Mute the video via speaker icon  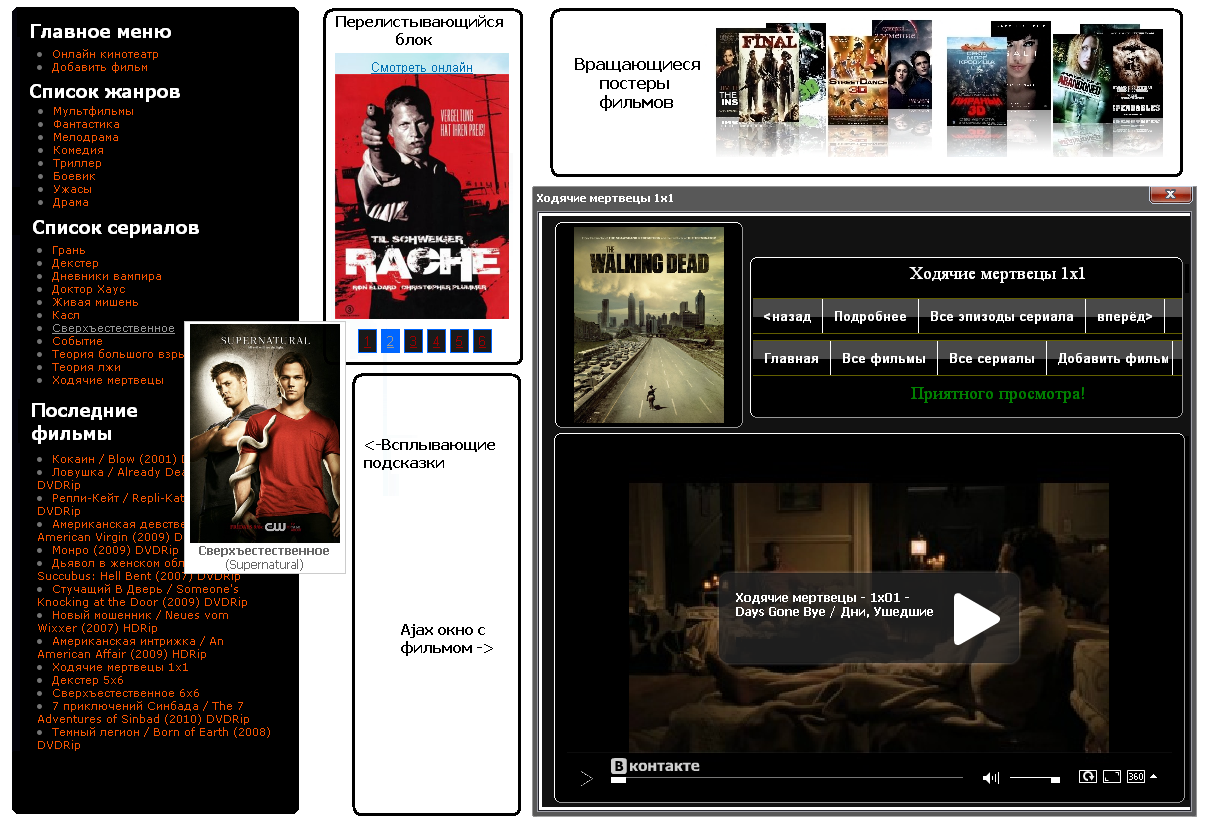click(991, 778)
